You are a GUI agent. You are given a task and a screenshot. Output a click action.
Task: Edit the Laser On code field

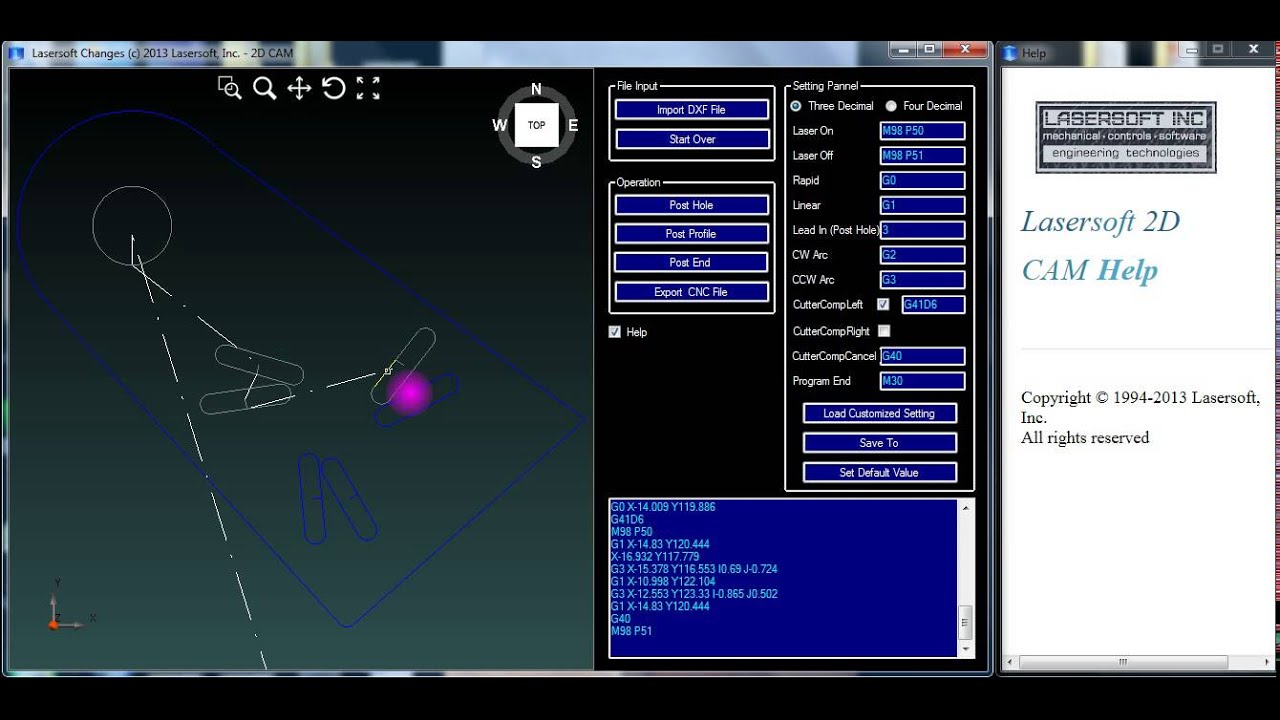point(922,131)
